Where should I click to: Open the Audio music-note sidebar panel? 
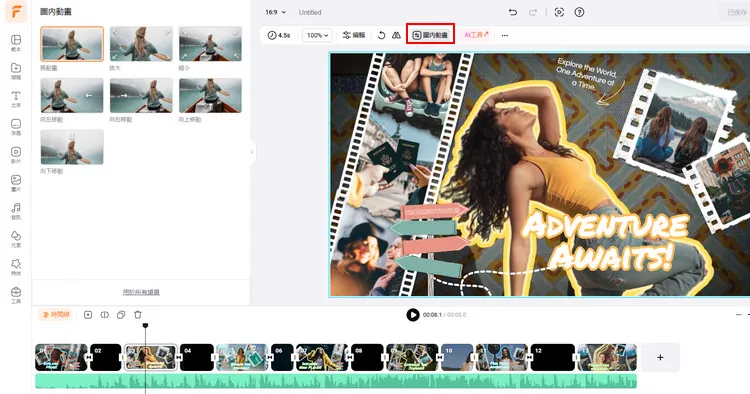point(16,211)
